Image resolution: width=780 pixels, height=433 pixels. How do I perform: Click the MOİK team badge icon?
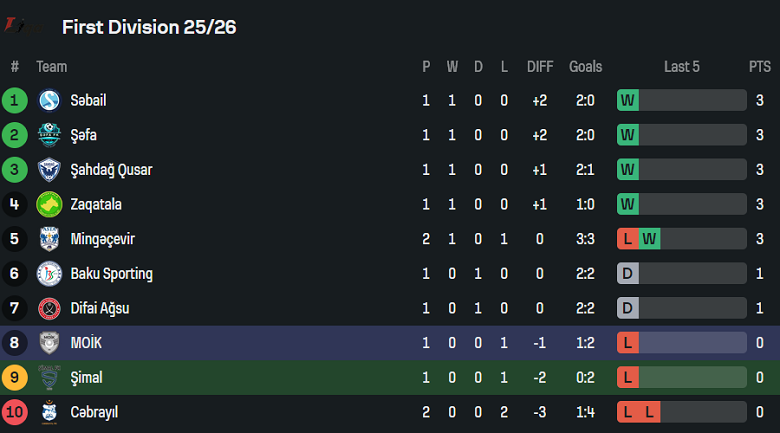49,343
